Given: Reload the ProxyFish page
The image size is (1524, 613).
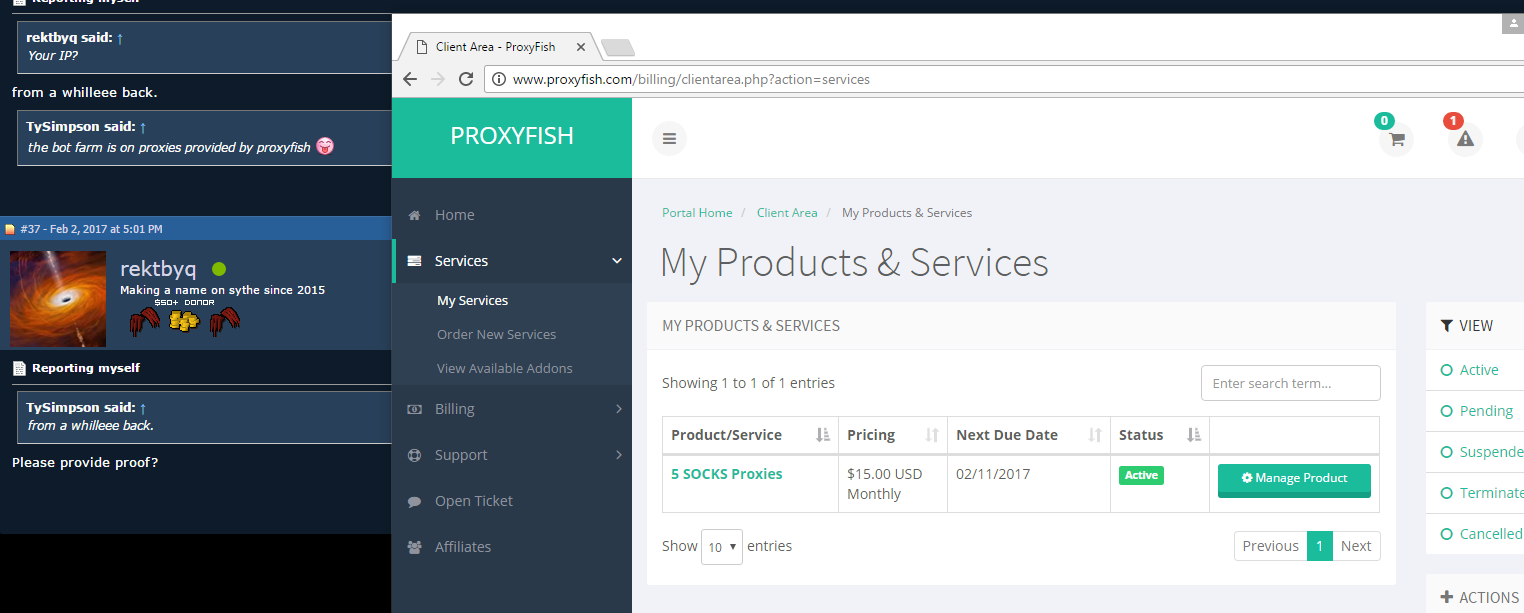Looking at the screenshot, I should click(x=466, y=79).
